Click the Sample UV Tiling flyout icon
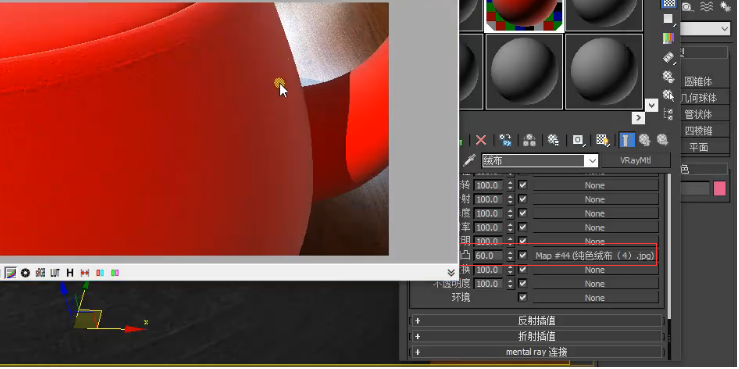The image size is (739, 369). (x=669, y=19)
